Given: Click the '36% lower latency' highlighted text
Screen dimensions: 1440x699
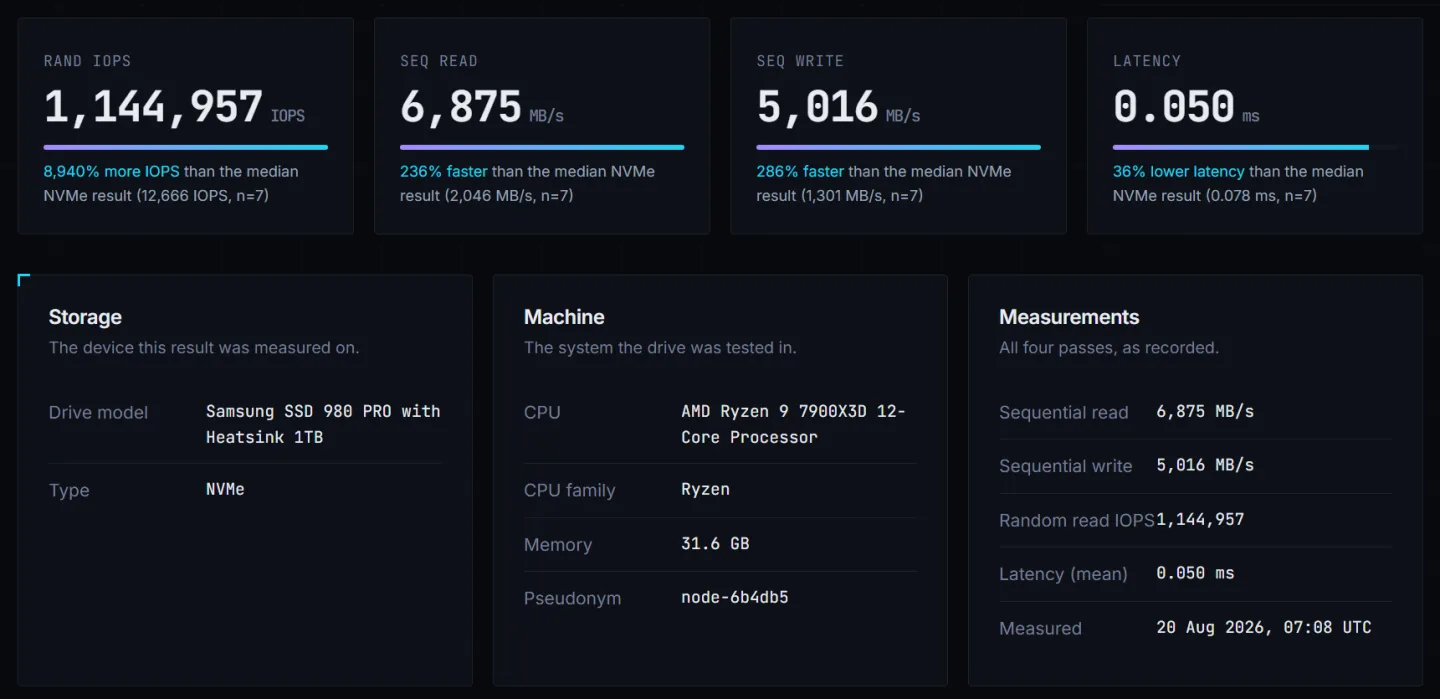Looking at the screenshot, I should click(1179, 171).
